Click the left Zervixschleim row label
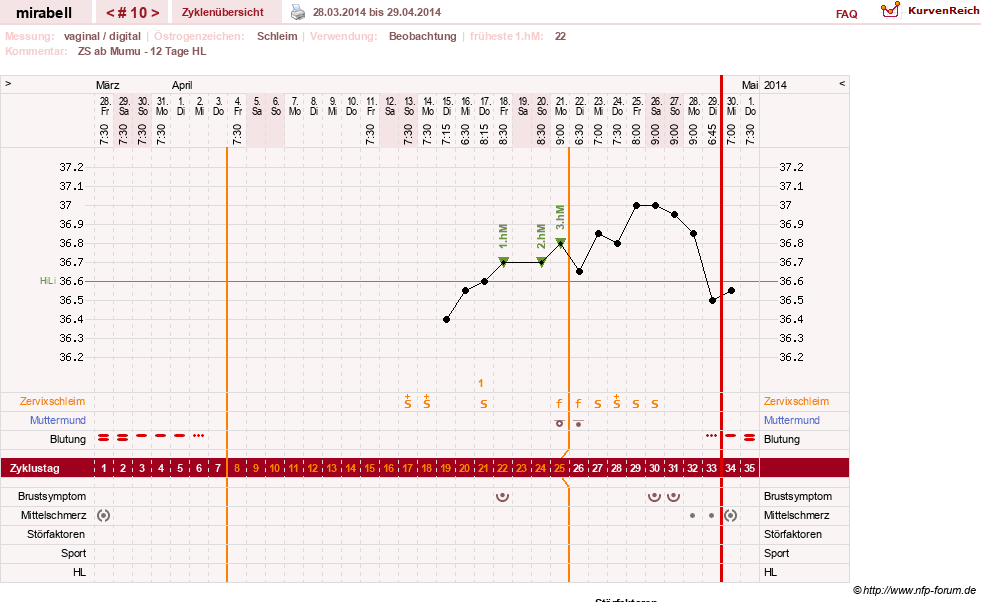Screen dimensions: 981x602 tap(53, 401)
